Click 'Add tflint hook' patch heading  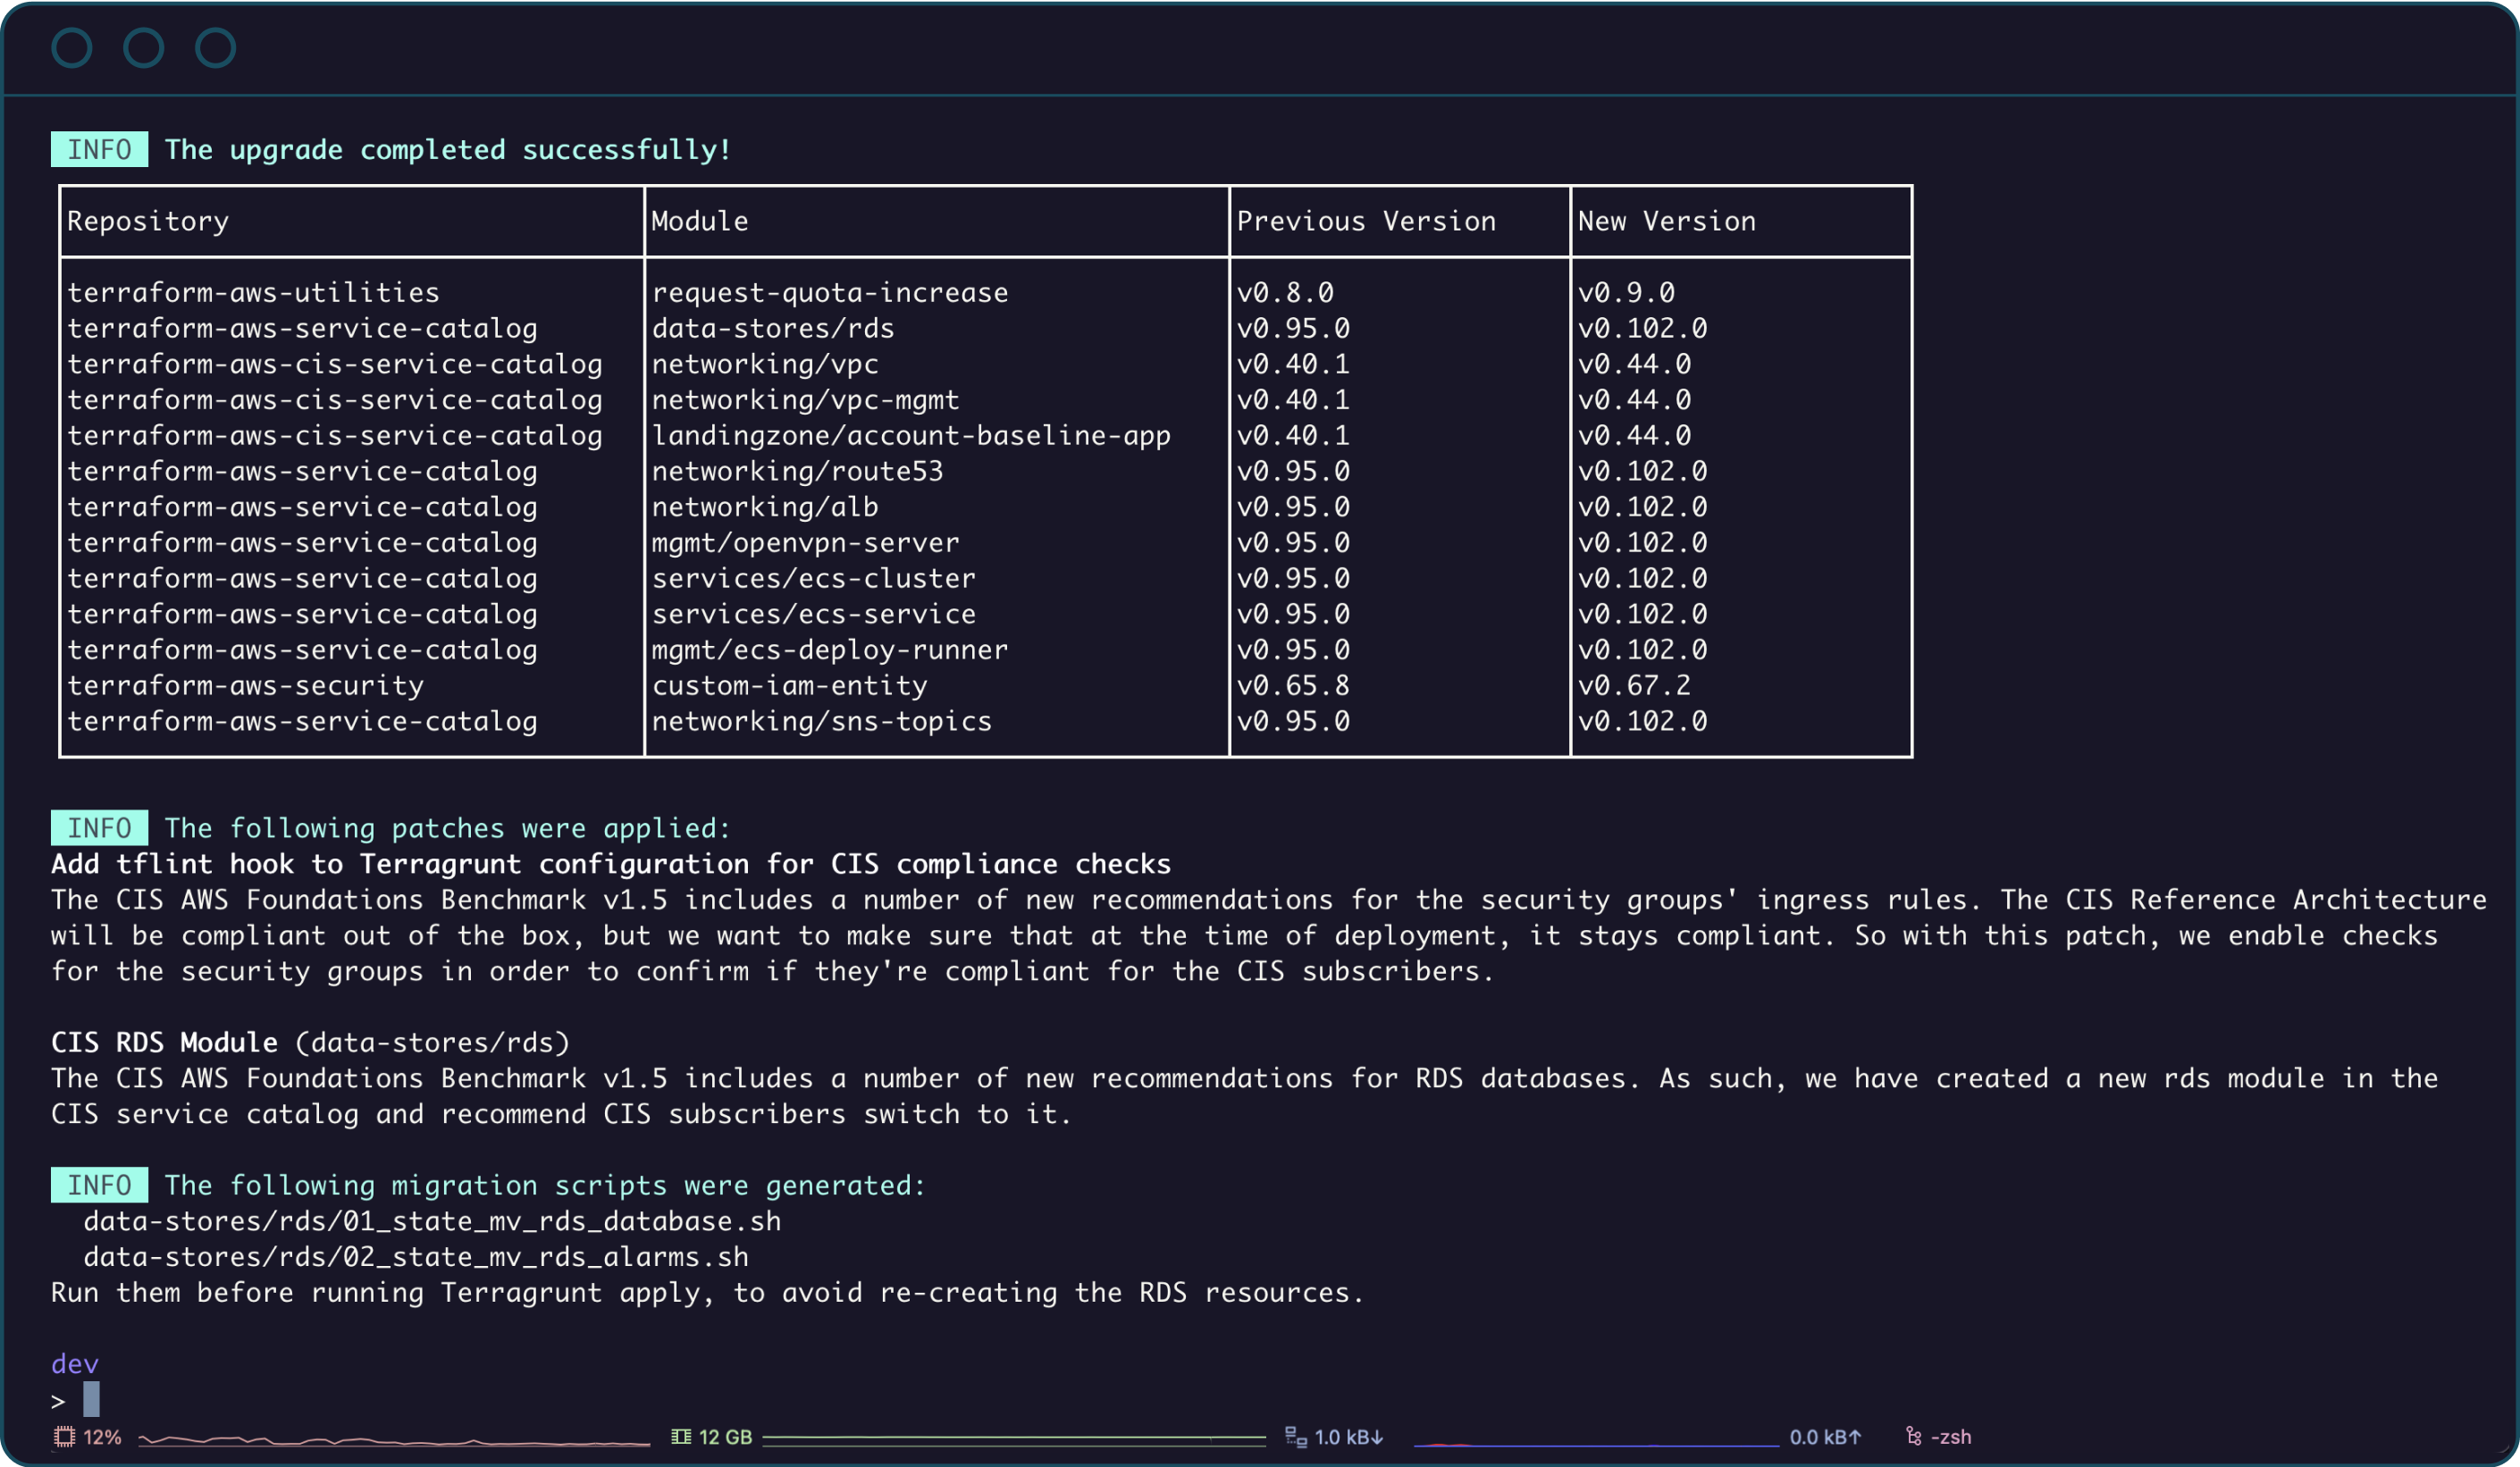tap(611, 864)
